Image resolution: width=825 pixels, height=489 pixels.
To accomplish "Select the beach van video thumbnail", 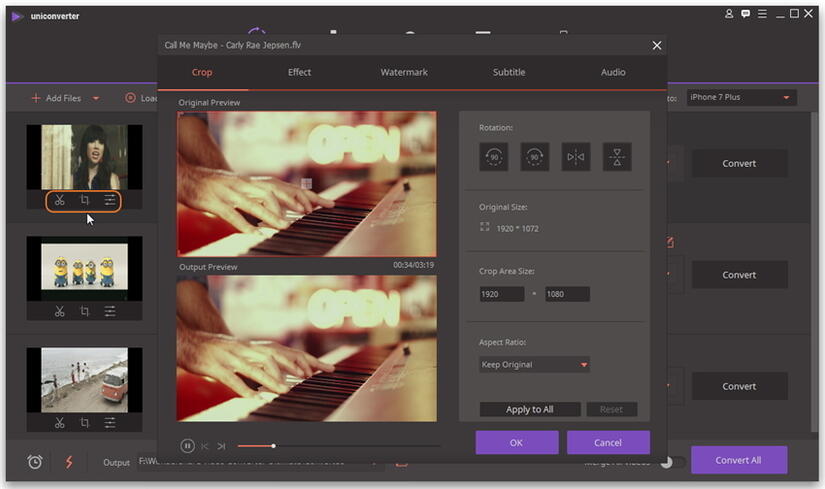I will [84, 380].
